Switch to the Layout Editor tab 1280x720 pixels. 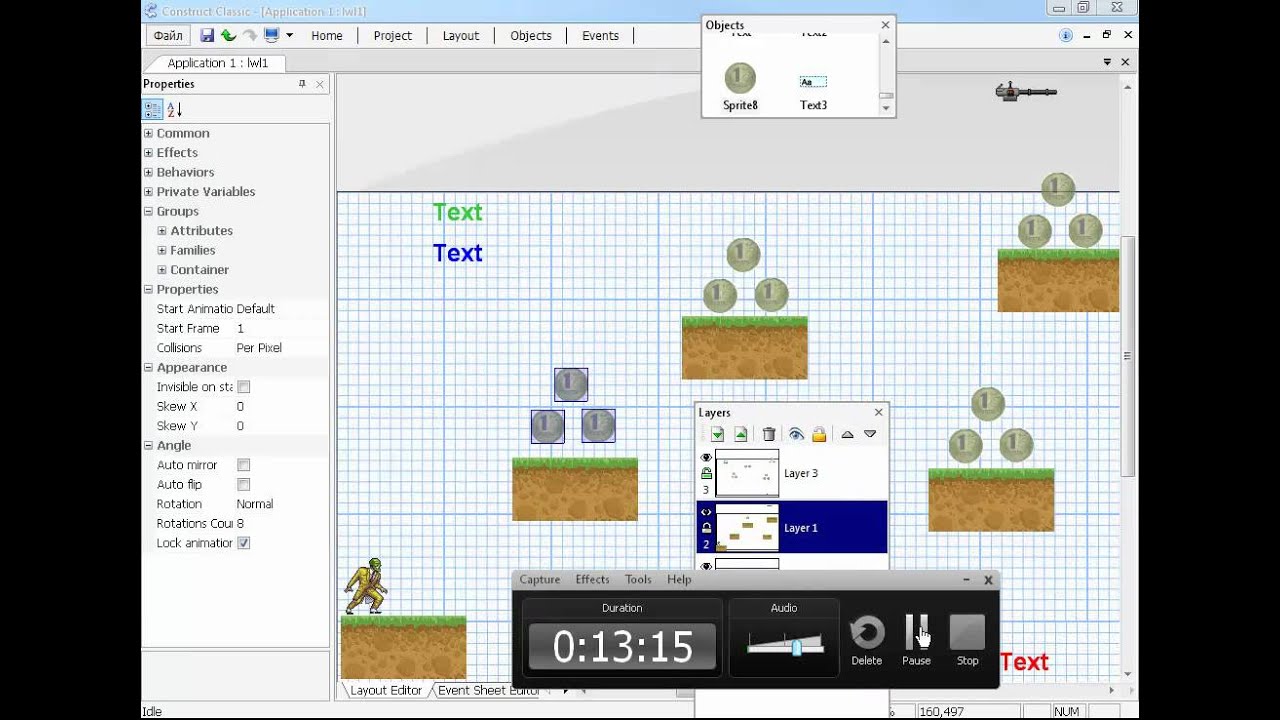[385, 690]
